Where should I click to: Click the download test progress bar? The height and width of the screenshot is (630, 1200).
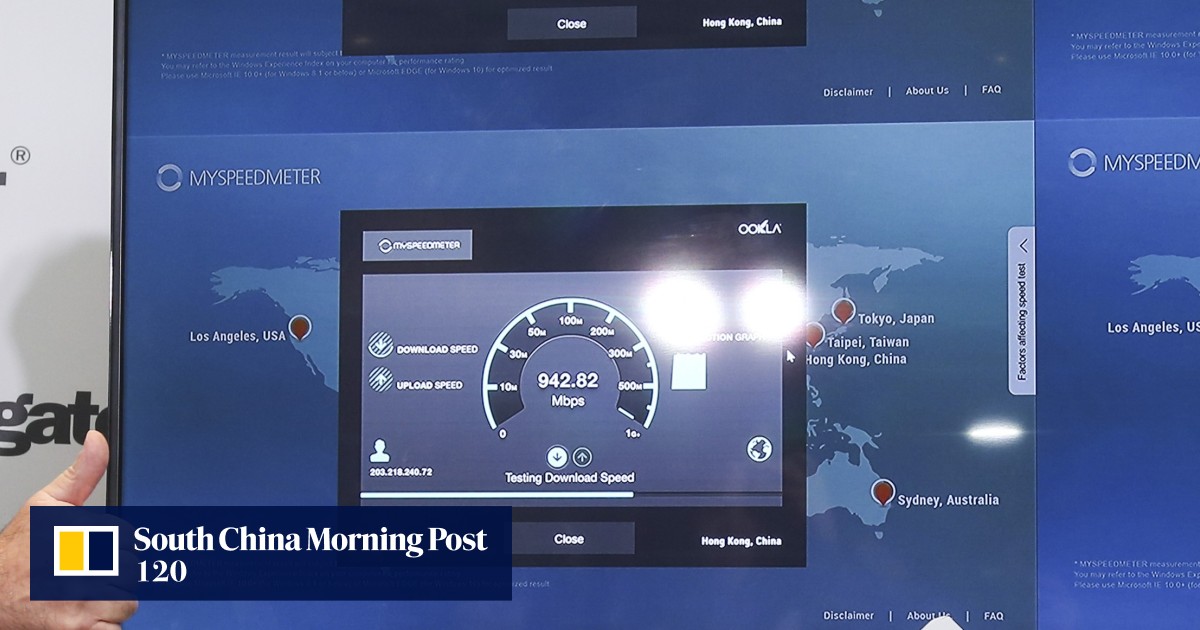click(570, 494)
